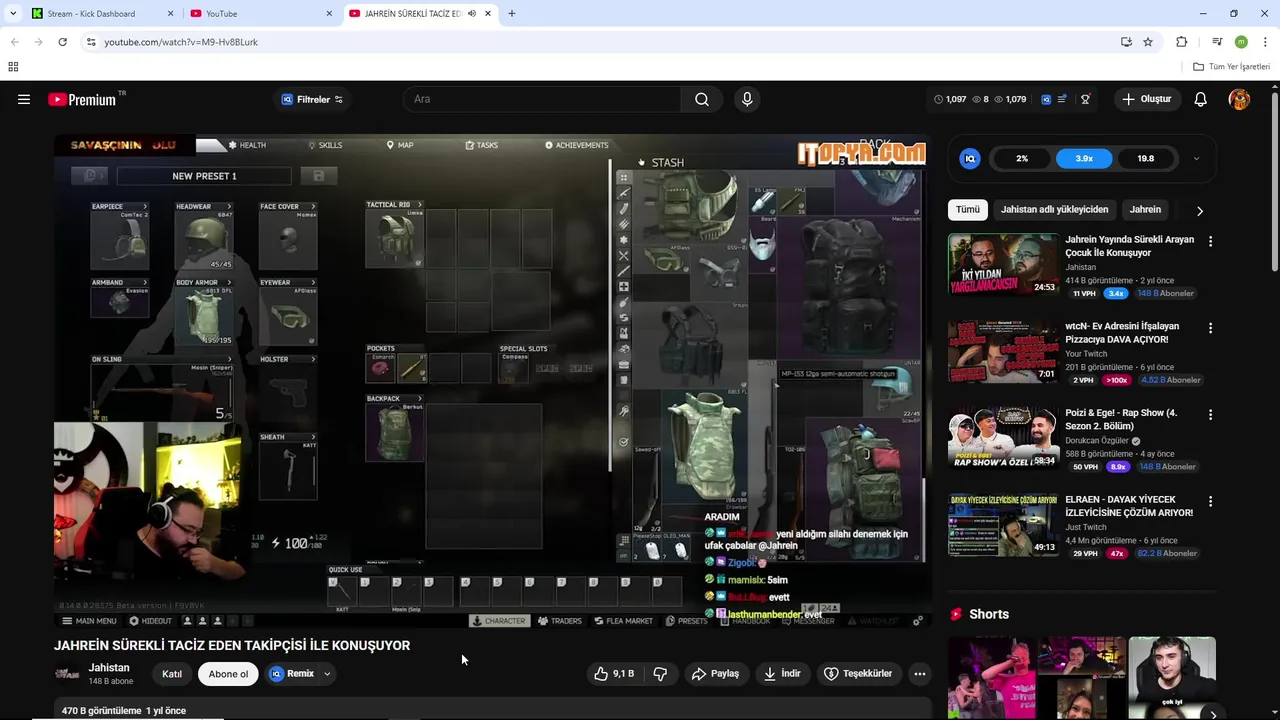Open the Jahistan channel avatar
Screen dimensions: 1280x720
(67, 673)
